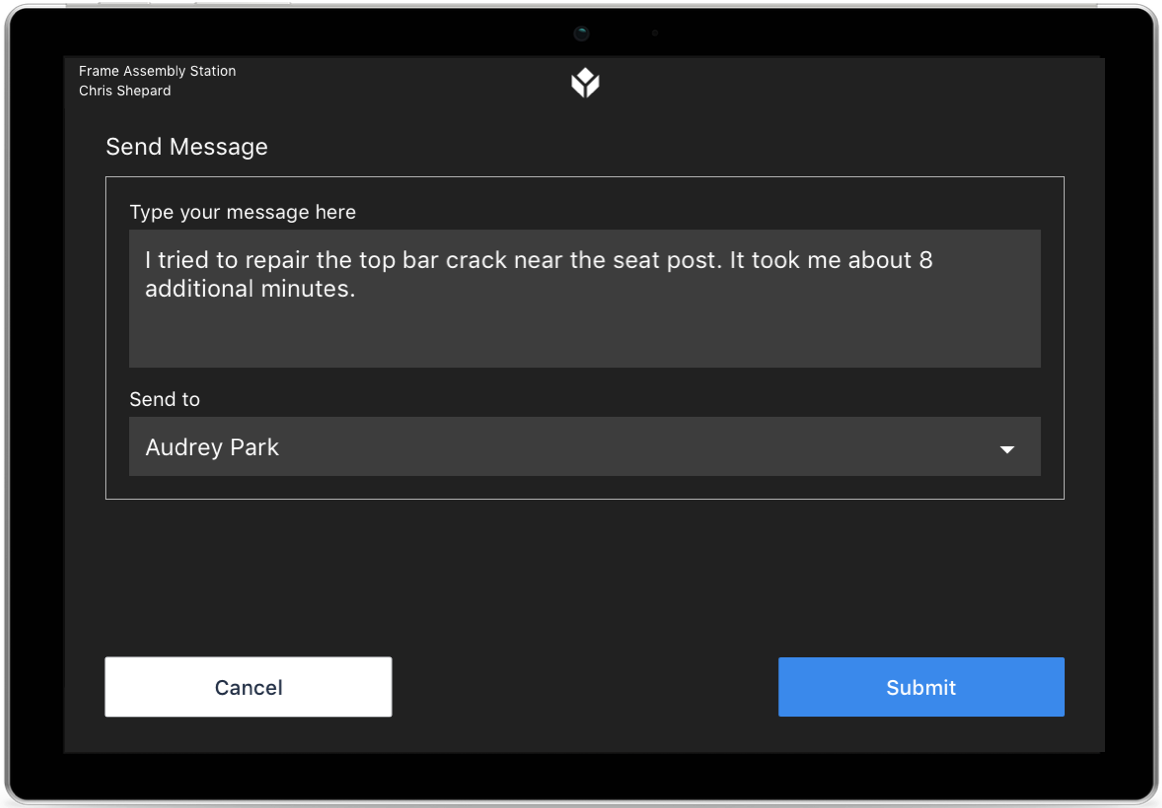
Task: Click the 'Type your message here' label
Action: coord(242,212)
